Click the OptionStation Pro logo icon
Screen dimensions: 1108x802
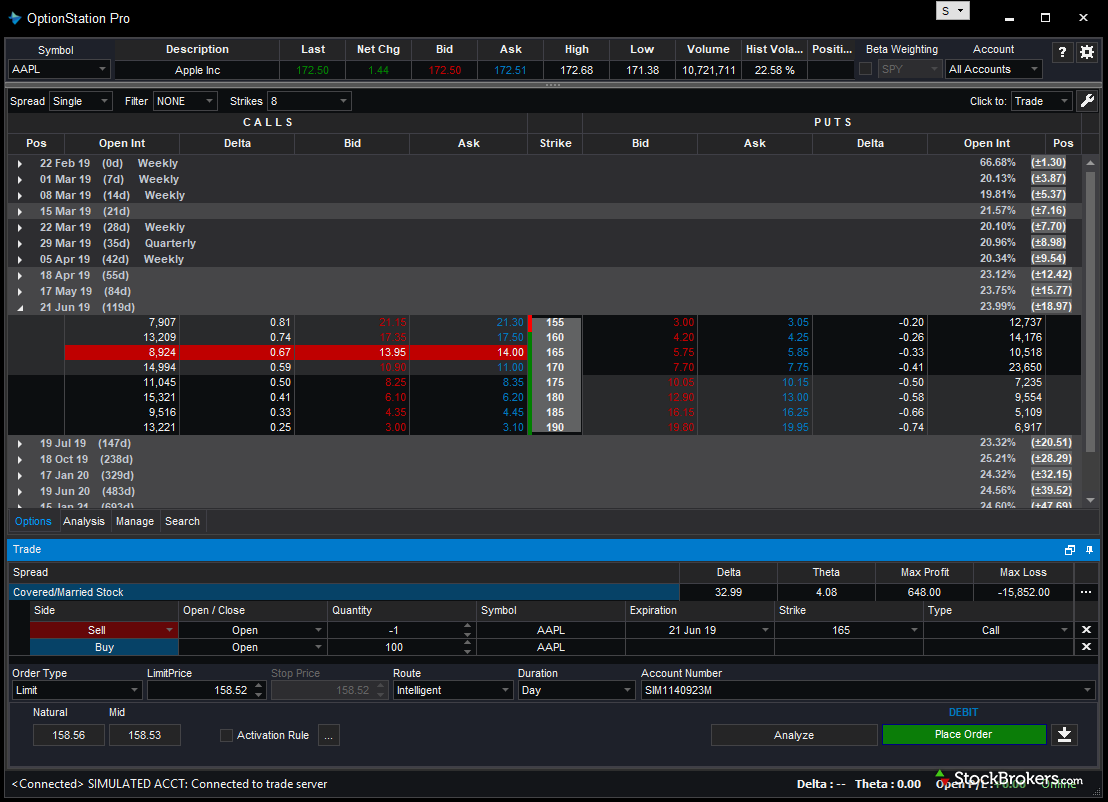pyautogui.click(x=15, y=18)
